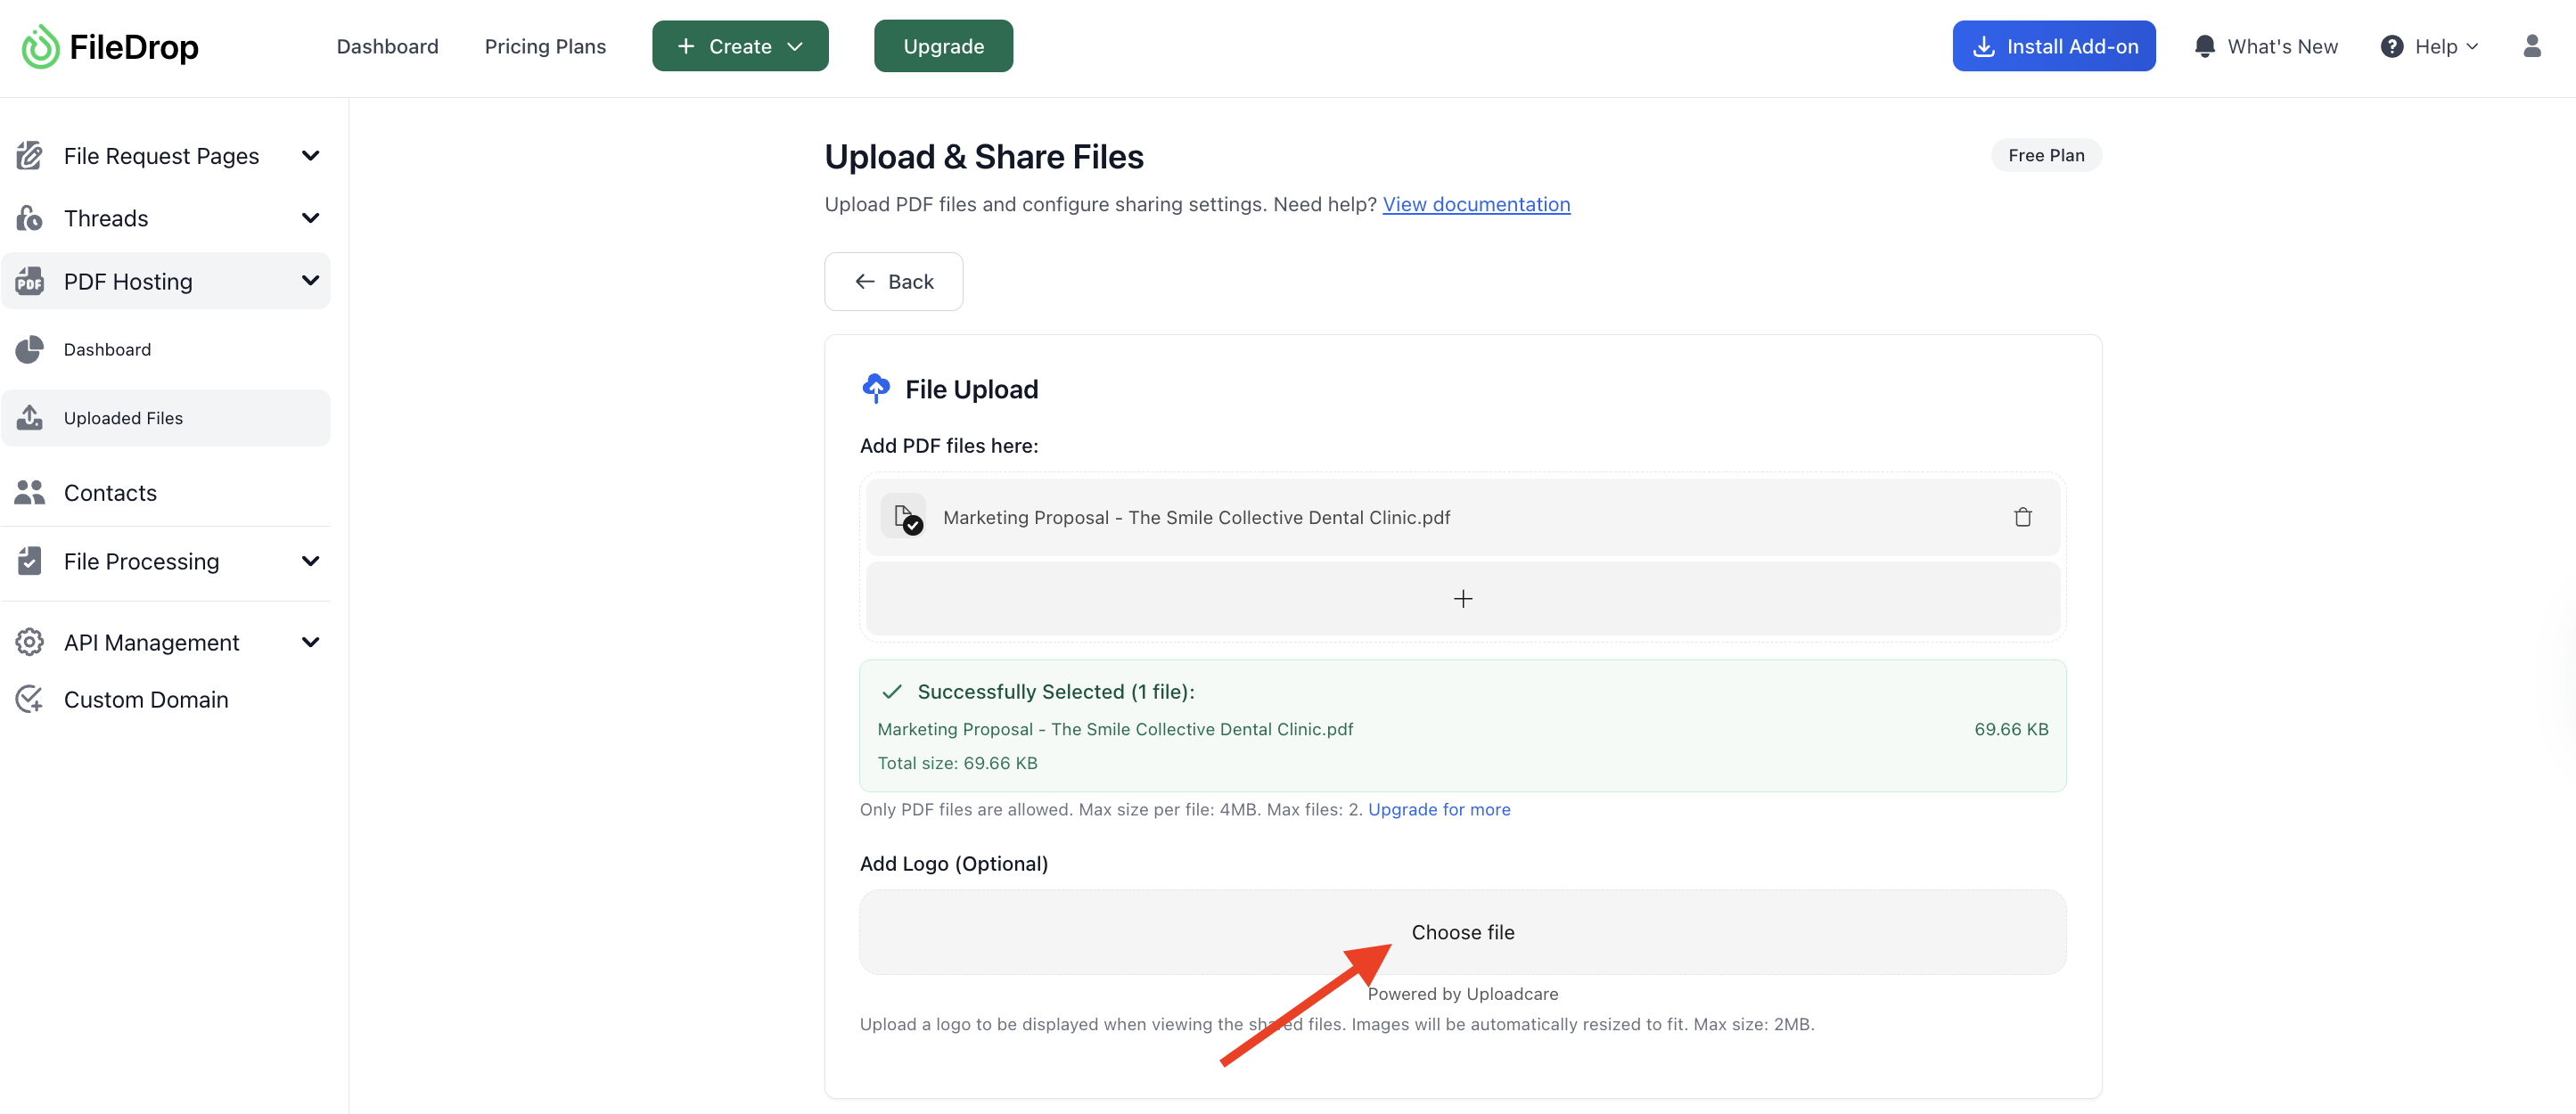
Task: Click the user account avatar icon
Action: click(2533, 46)
